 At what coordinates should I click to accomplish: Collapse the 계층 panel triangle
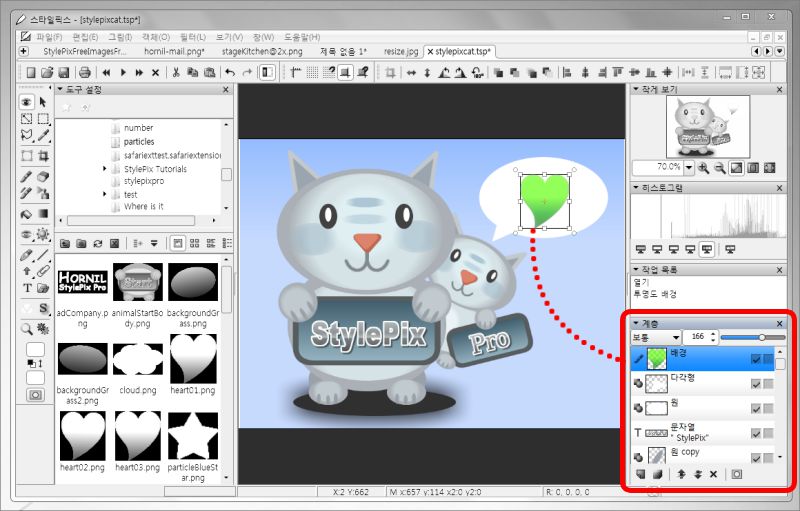pos(636,323)
